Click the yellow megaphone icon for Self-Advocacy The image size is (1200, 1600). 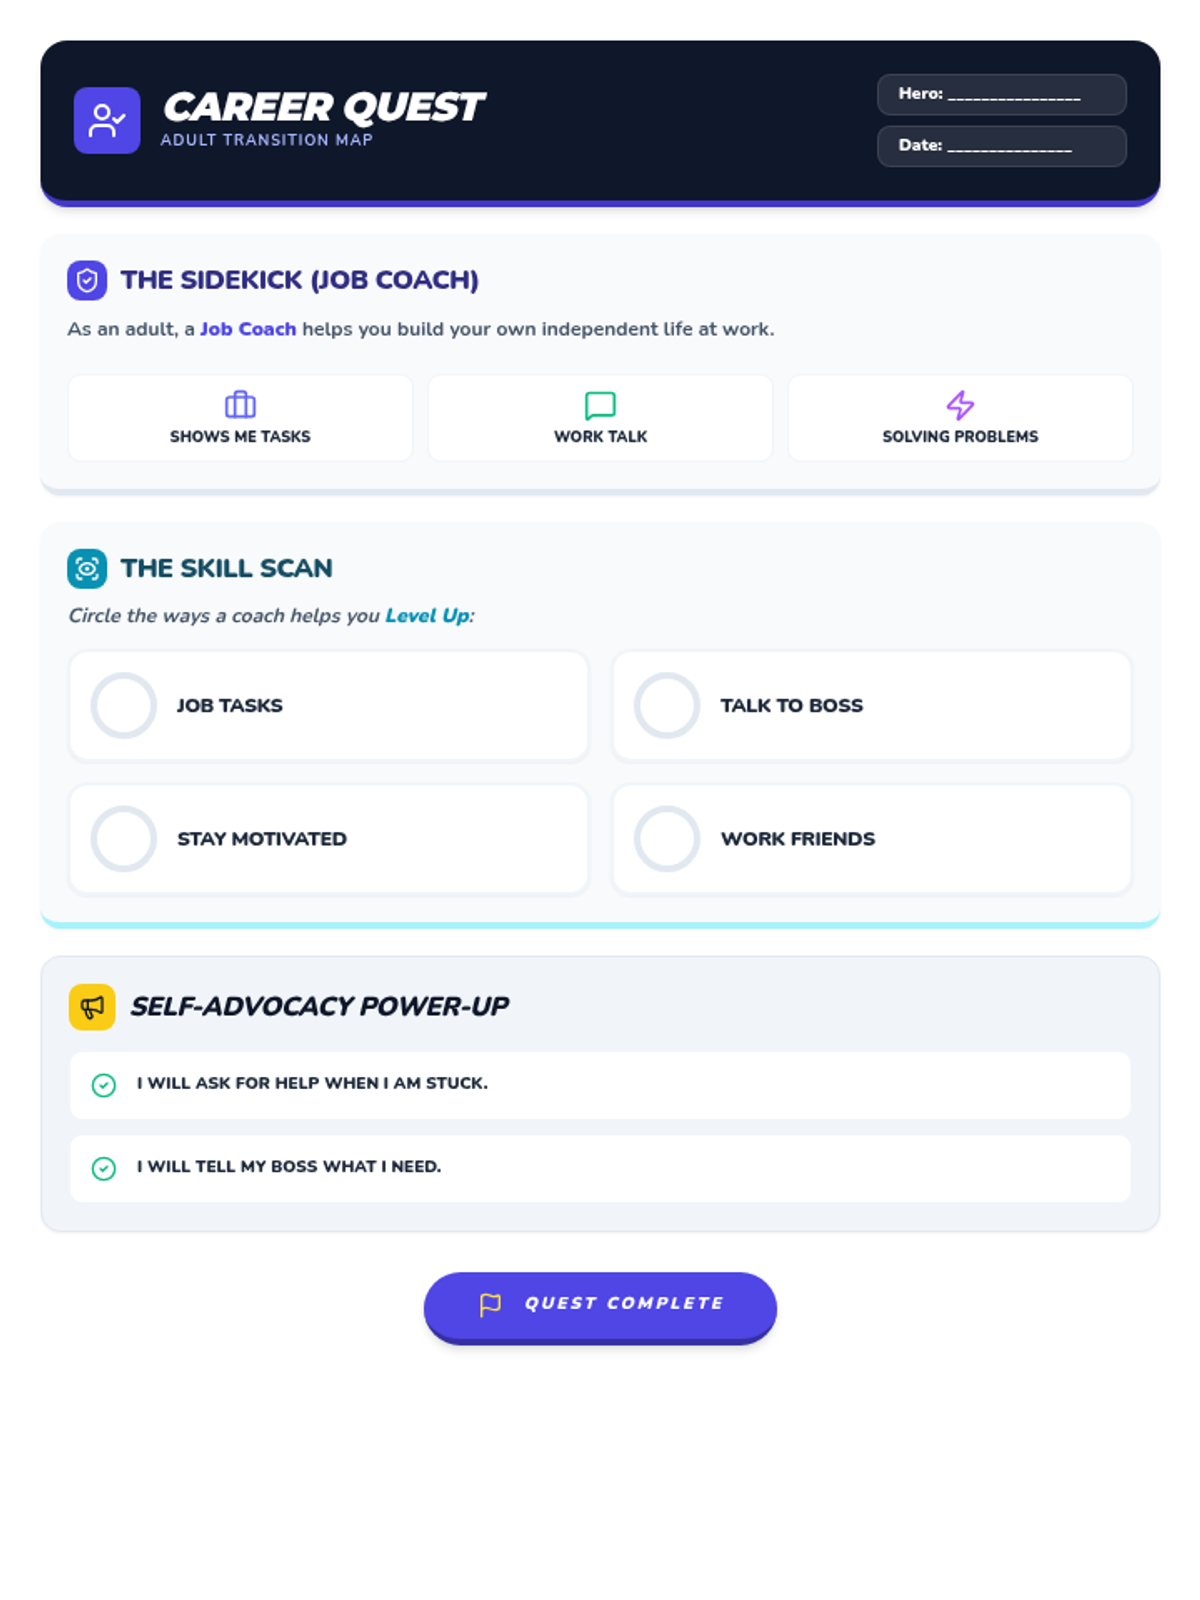[x=92, y=1006]
